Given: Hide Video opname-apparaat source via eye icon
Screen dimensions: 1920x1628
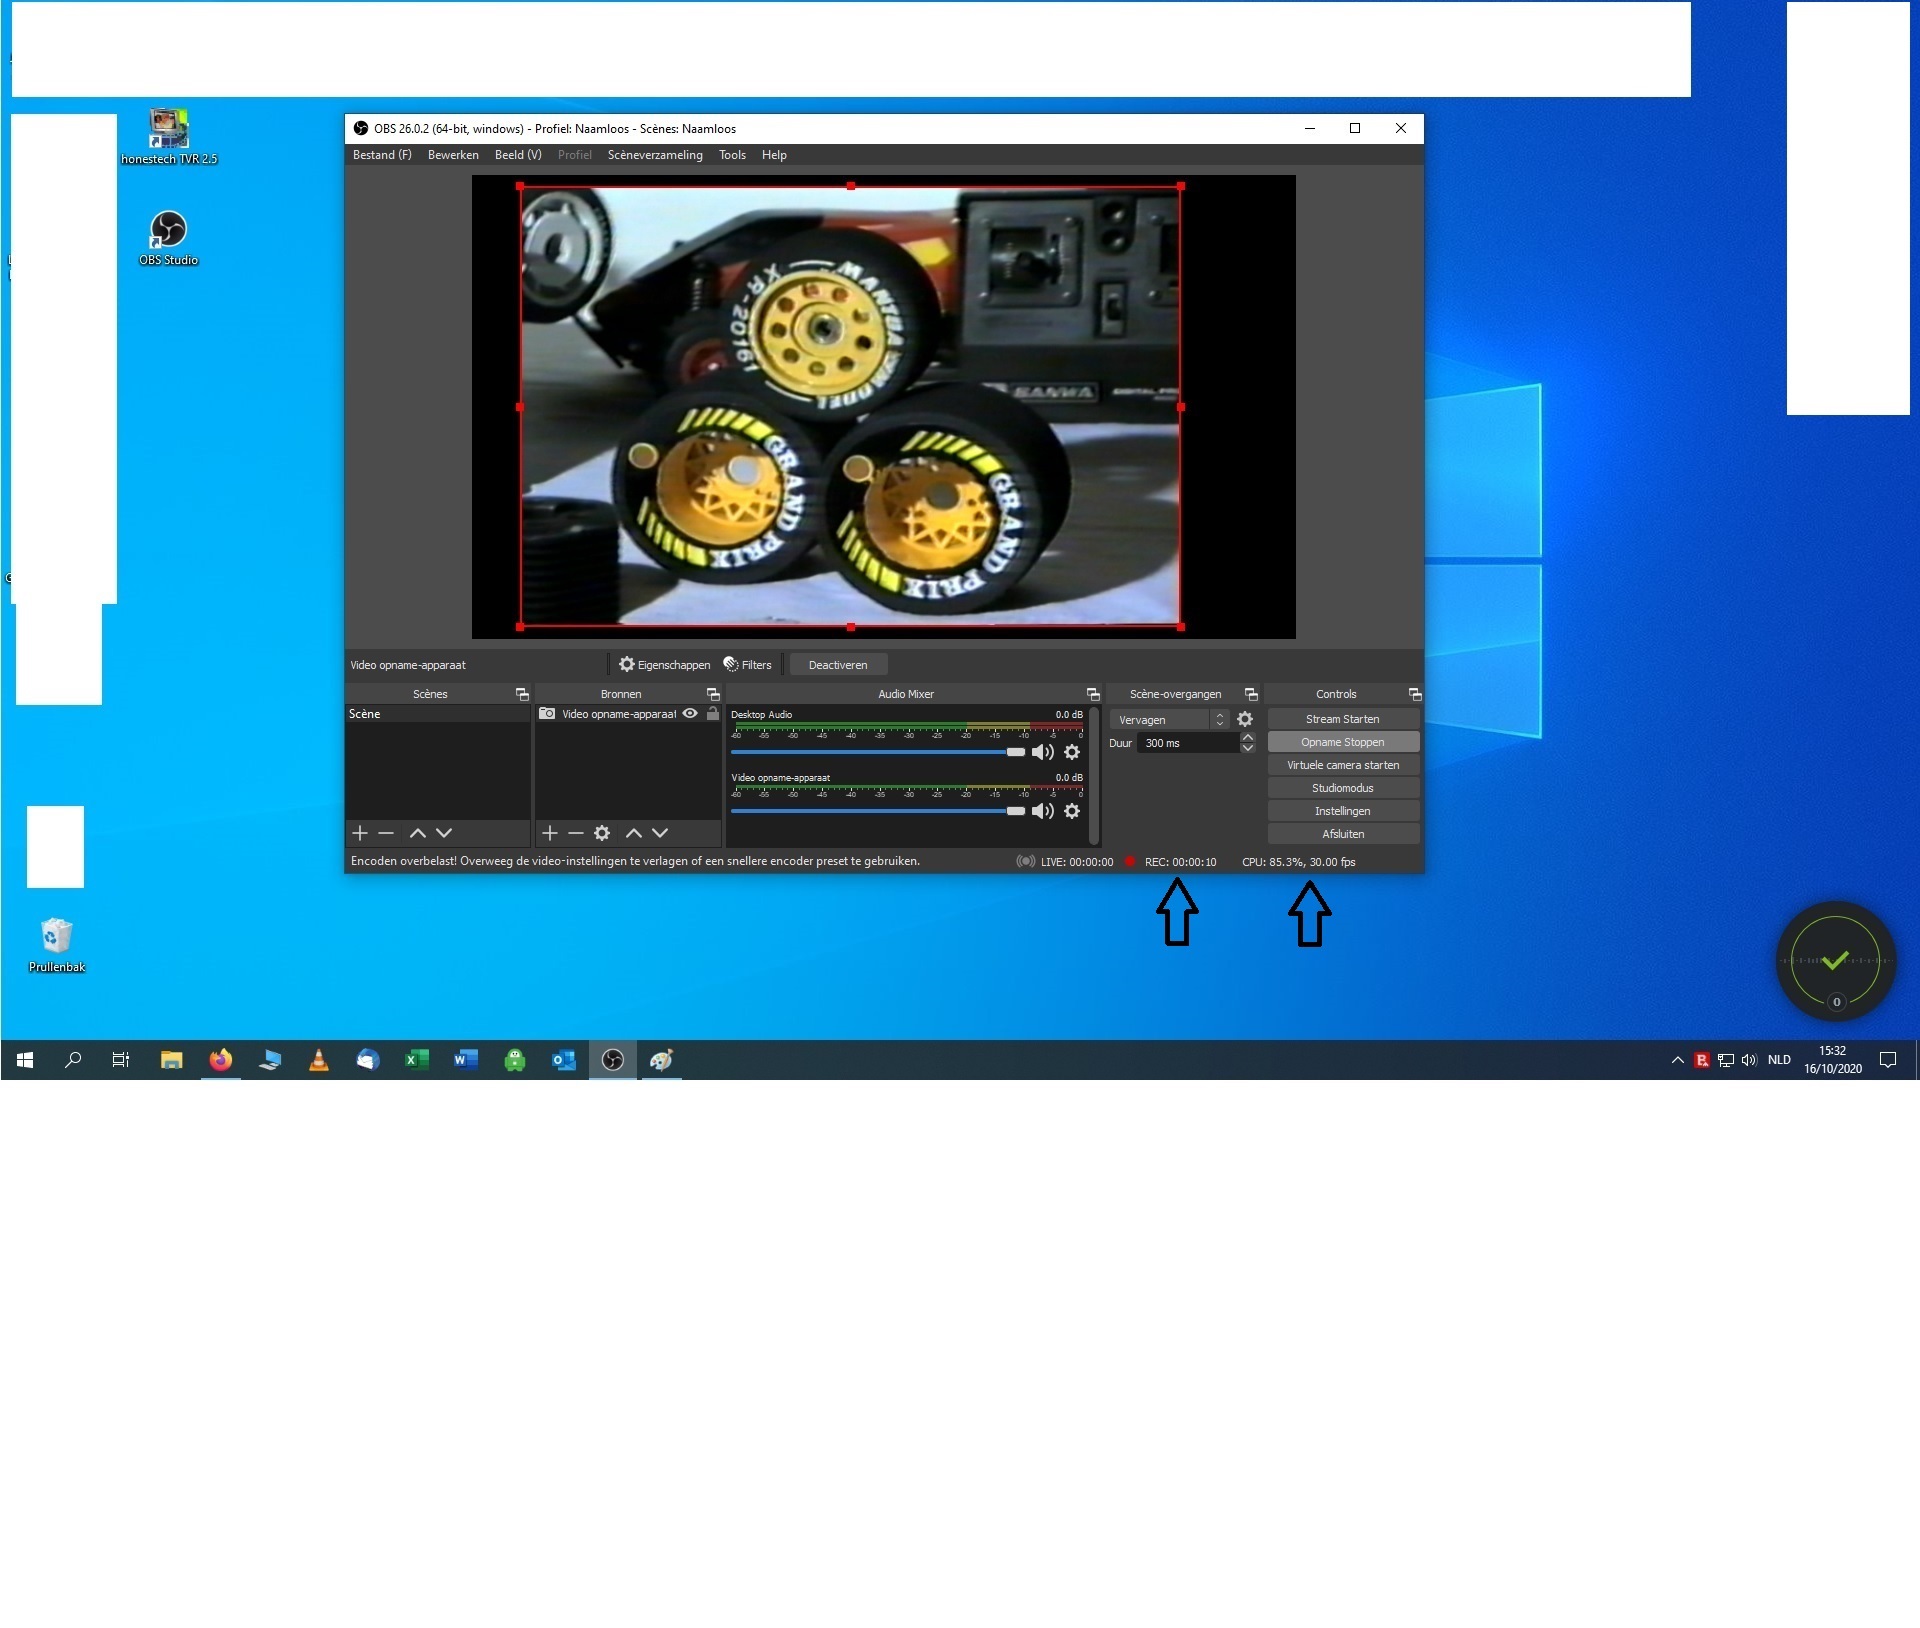Looking at the screenshot, I should pos(690,714).
